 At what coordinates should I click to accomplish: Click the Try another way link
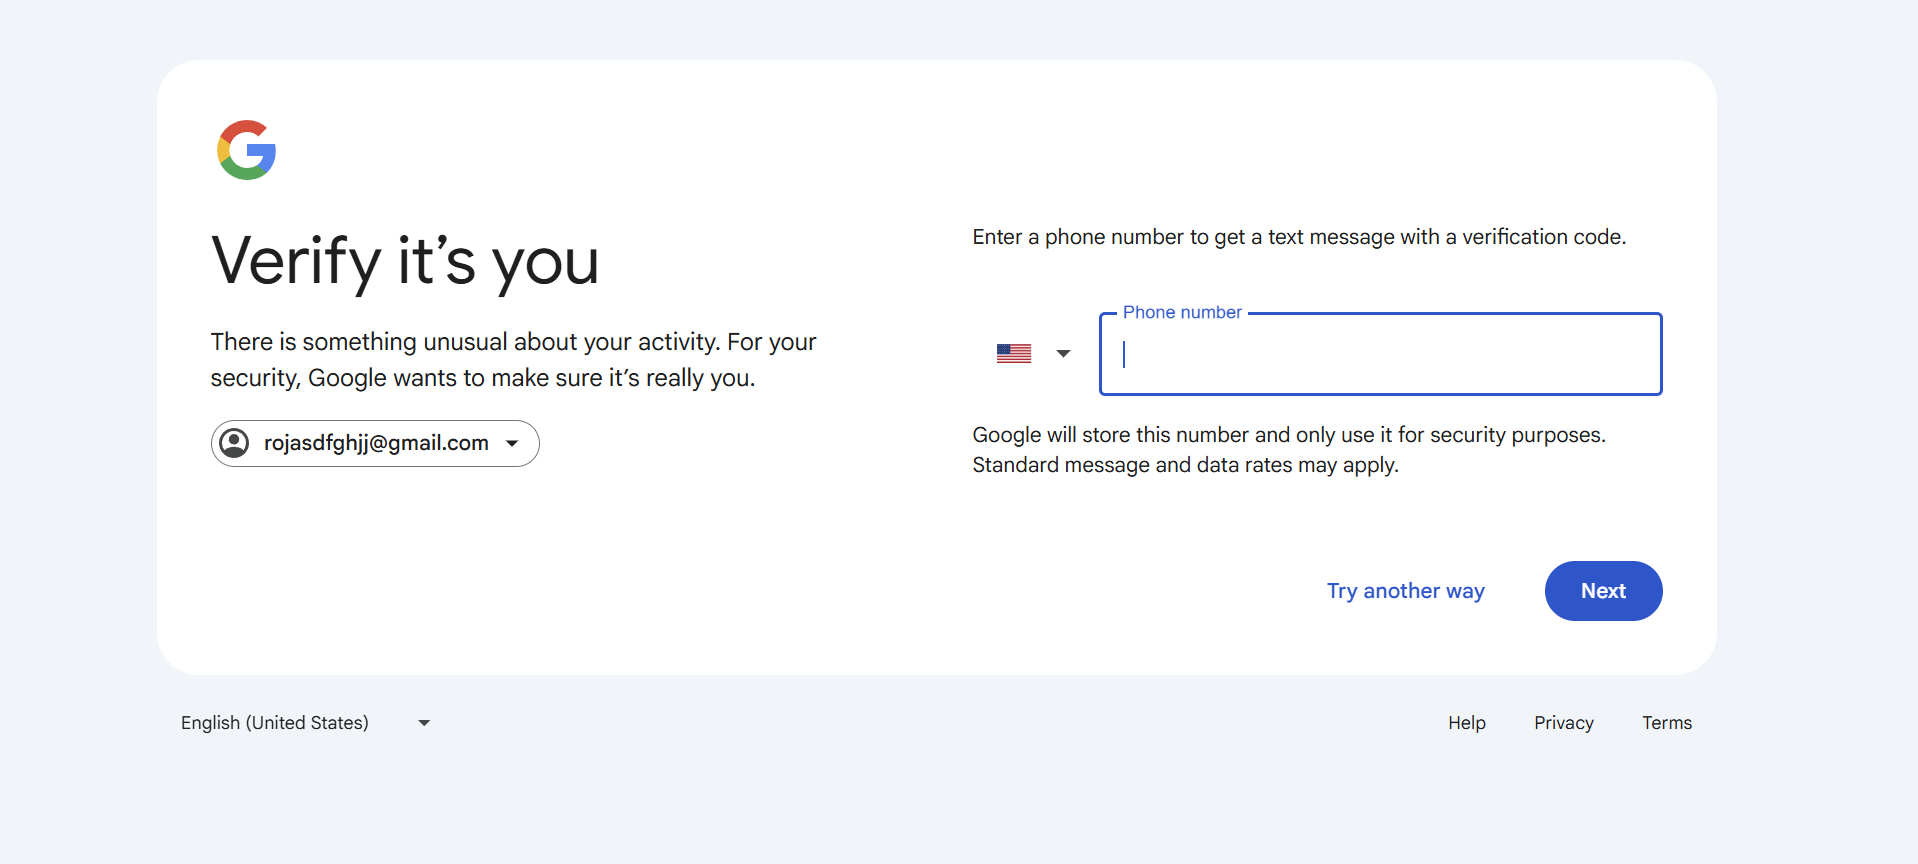coord(1405,591)
